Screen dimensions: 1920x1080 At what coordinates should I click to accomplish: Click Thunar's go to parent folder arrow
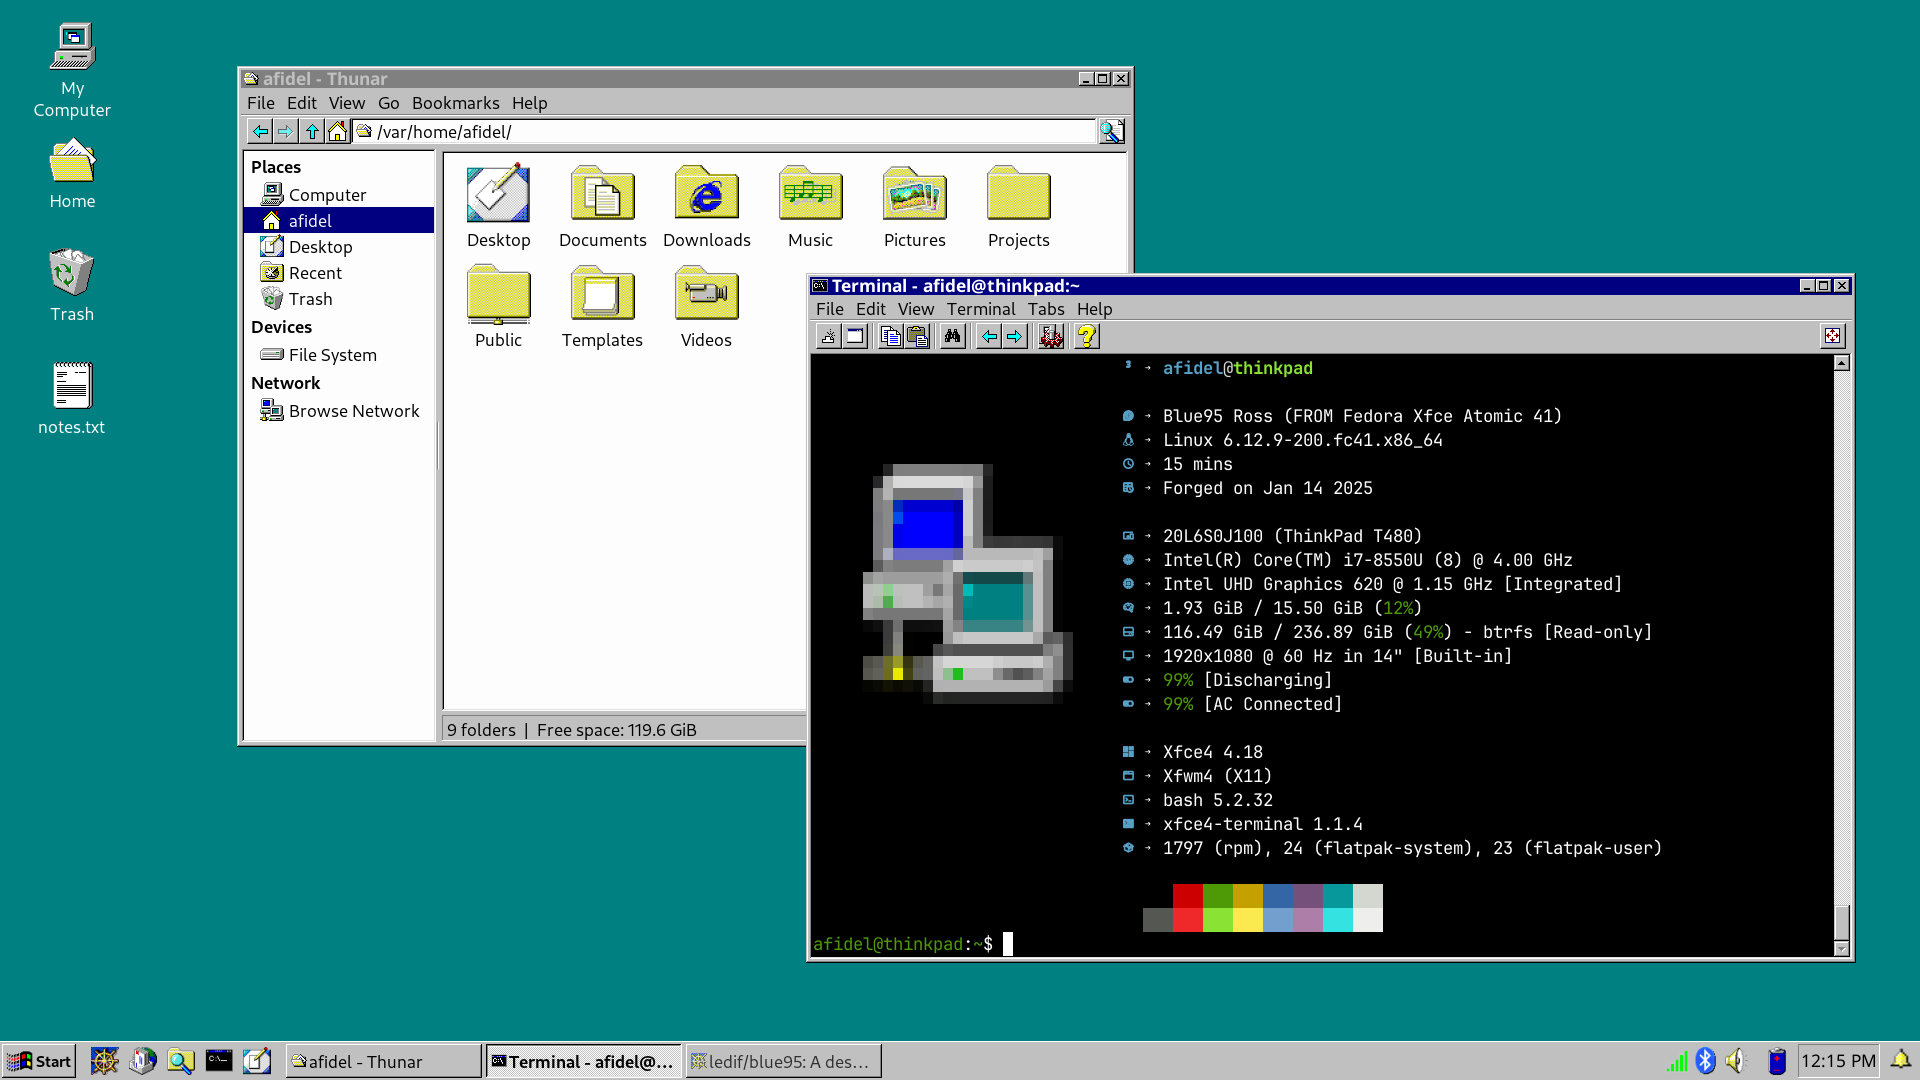[312, 132]
